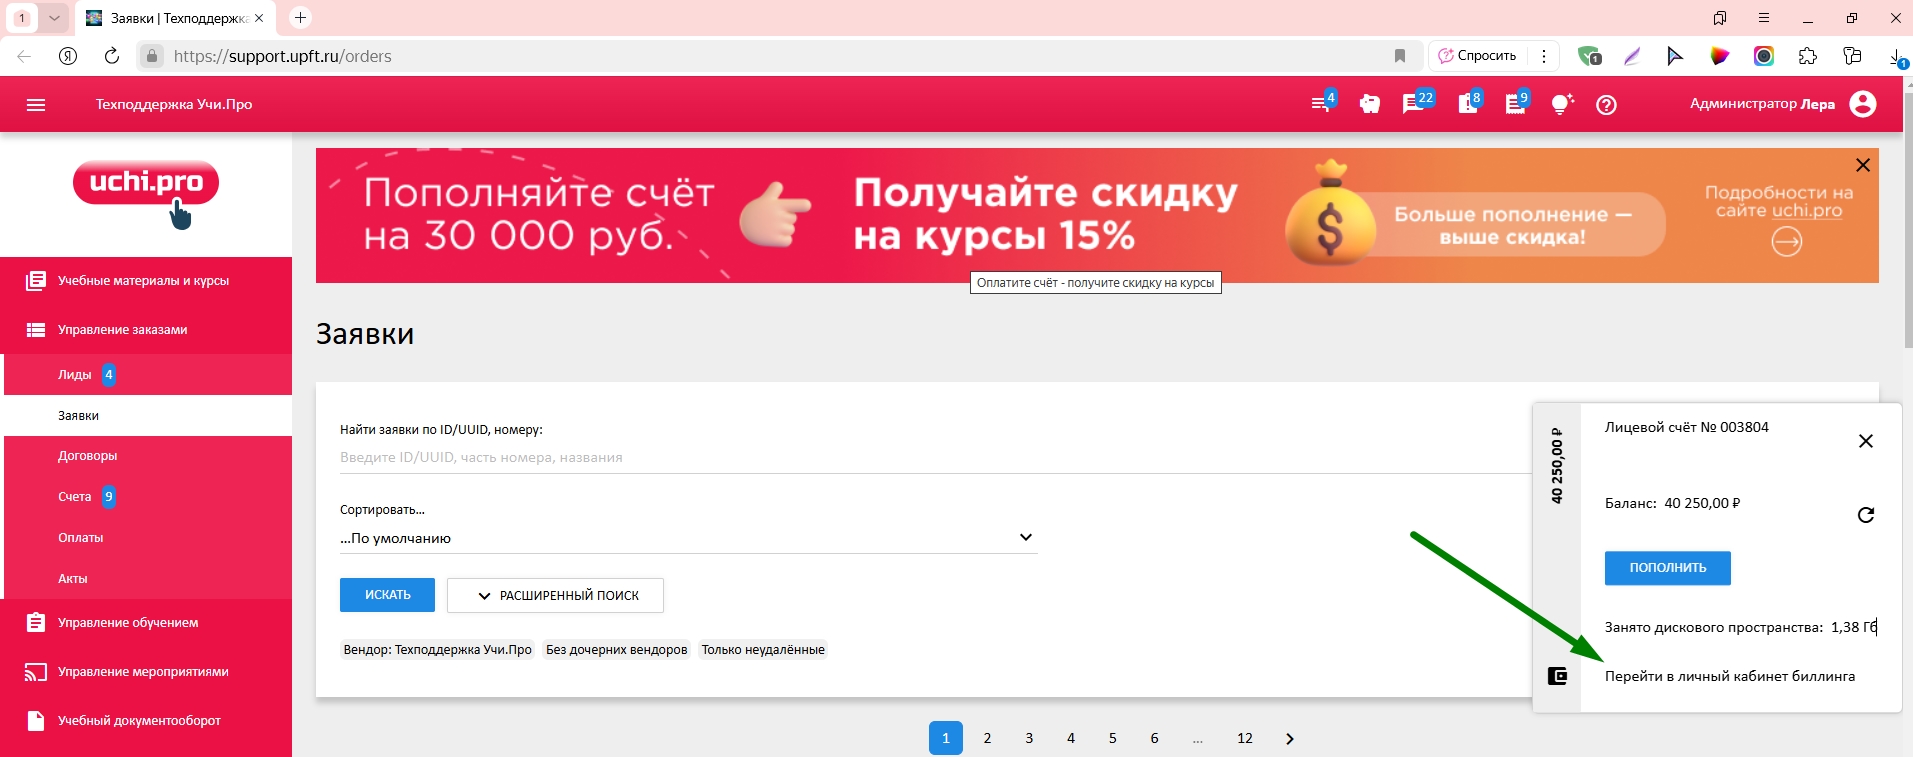This screenshot has width=1913, height=757.
Task: Open Договоры in the sidebar
Action: pyautogui.click(x=148, y=456)
